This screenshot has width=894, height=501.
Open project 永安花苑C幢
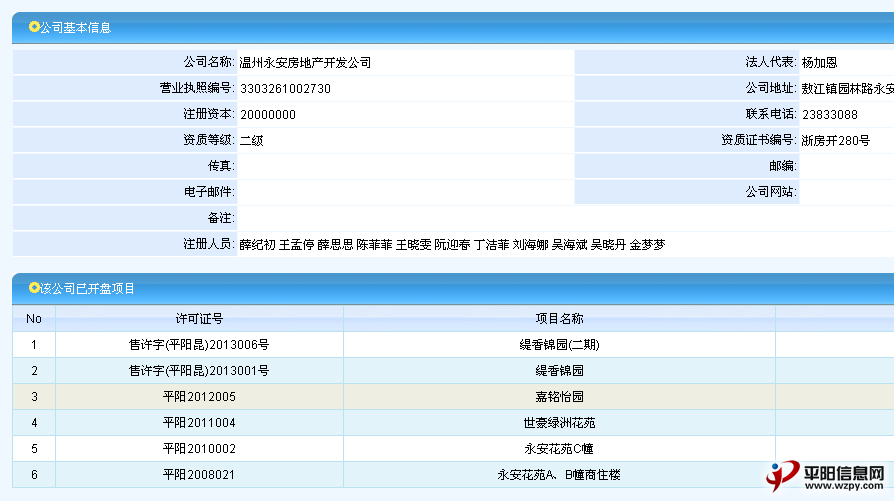(559, 449)
